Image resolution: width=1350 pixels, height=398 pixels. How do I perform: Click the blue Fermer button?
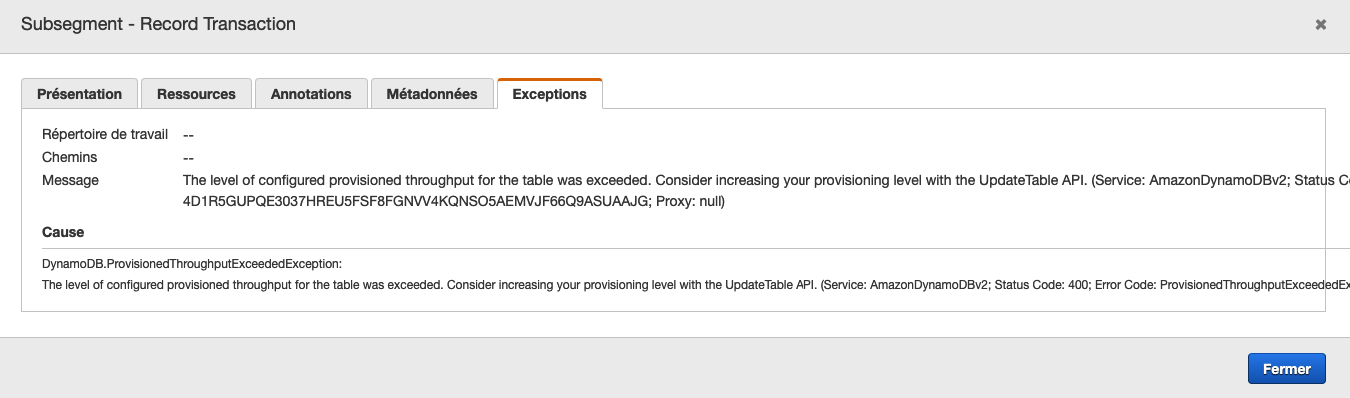(x=1287, y=368)
